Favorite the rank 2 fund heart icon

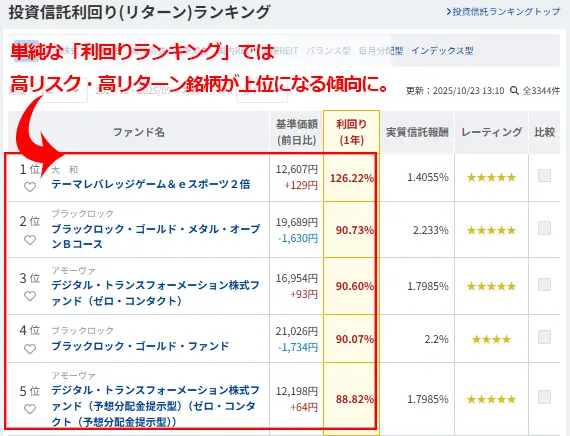pos(30,240)
